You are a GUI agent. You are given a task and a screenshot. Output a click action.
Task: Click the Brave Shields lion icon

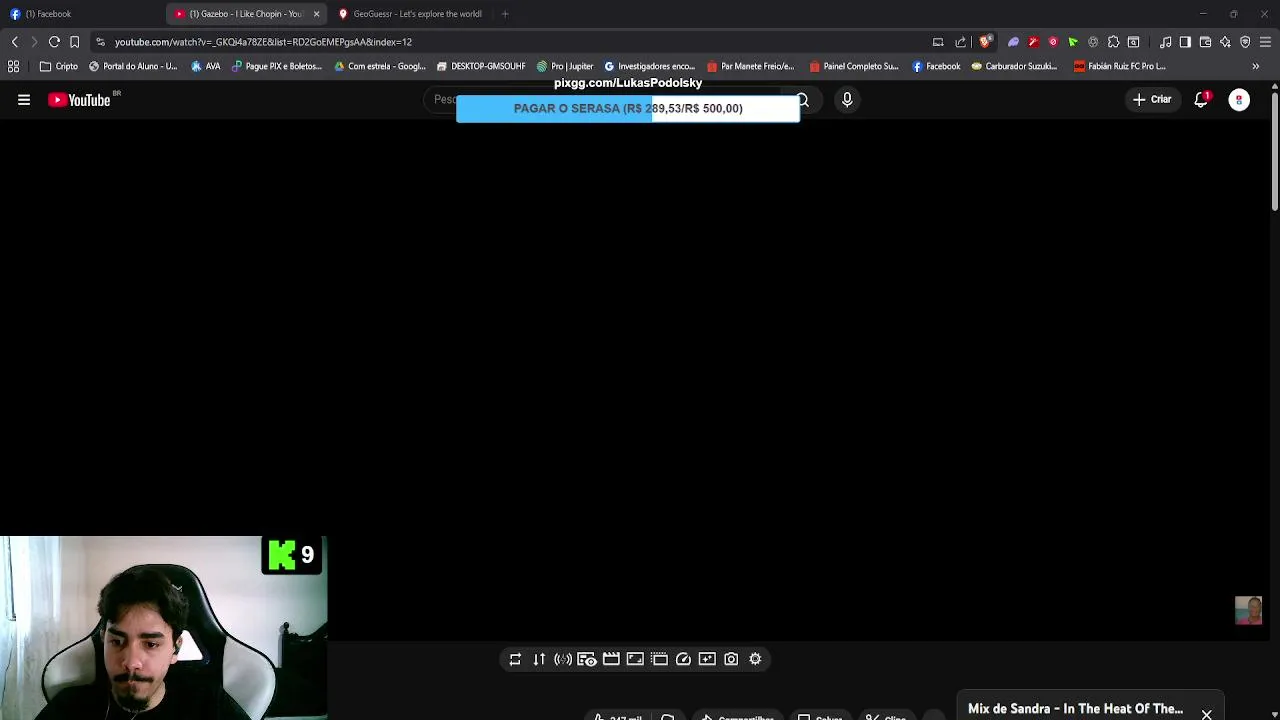(x=985, y=42)
